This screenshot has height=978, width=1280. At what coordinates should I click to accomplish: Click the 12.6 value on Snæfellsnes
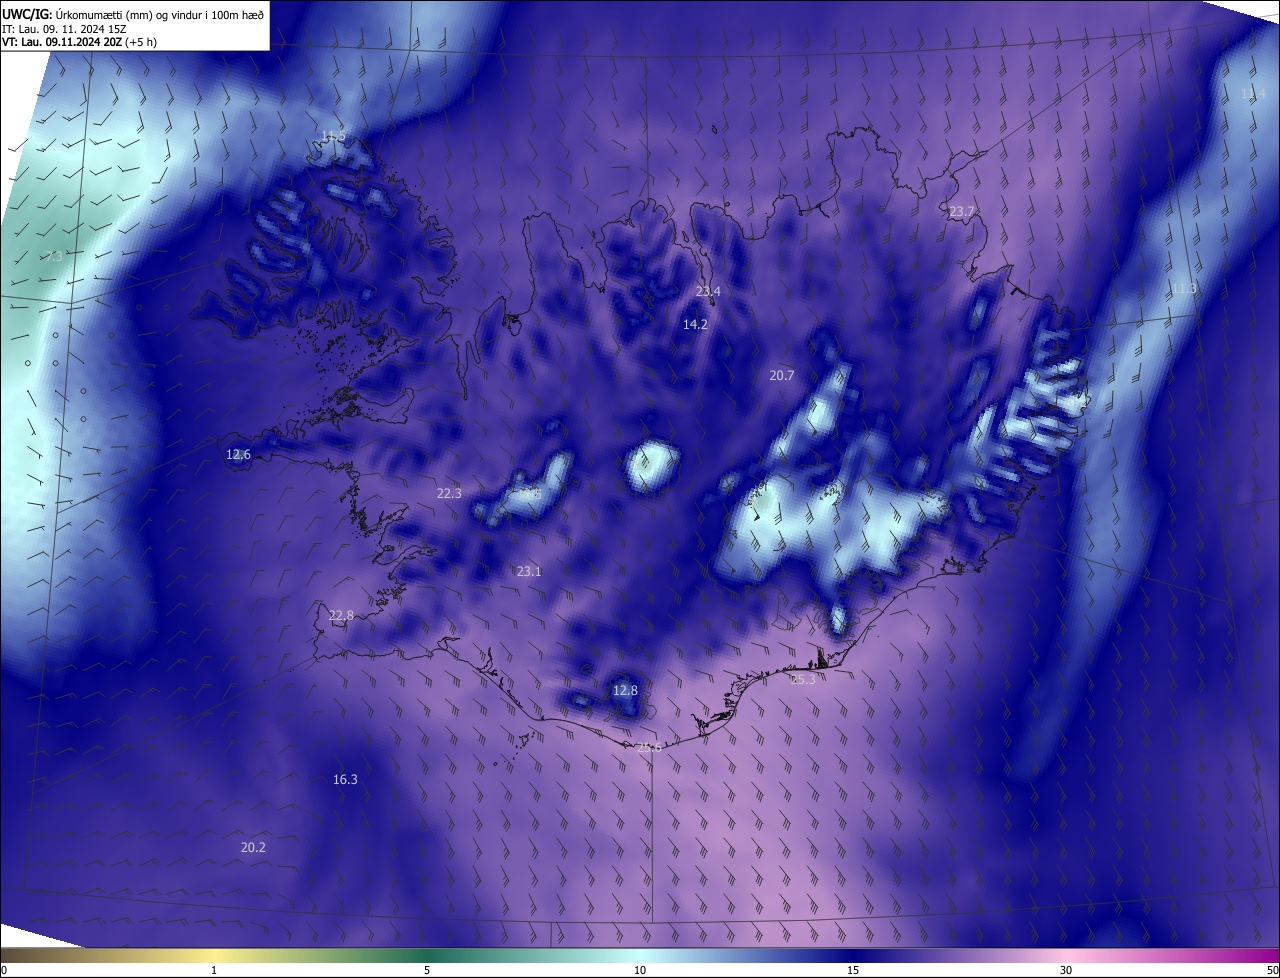click(238, 455)
